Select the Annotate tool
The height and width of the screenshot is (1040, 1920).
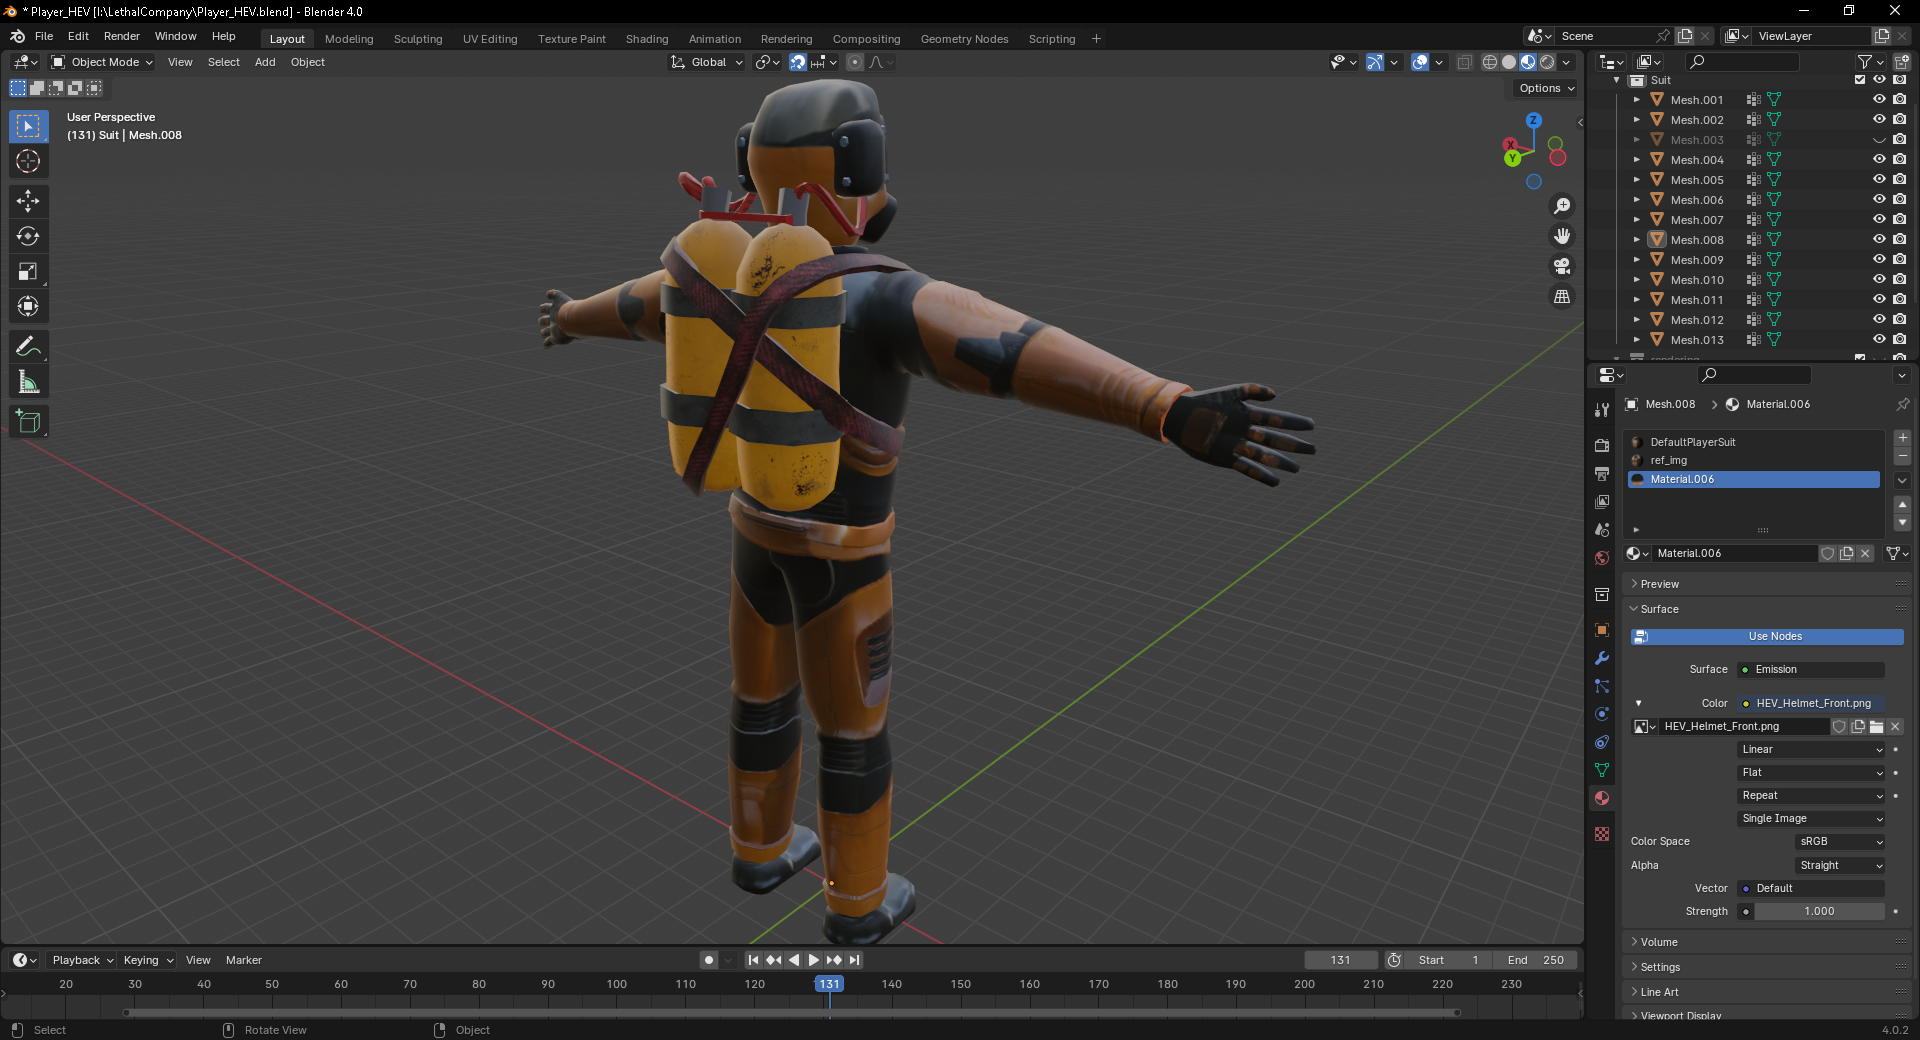click(28, 347)
